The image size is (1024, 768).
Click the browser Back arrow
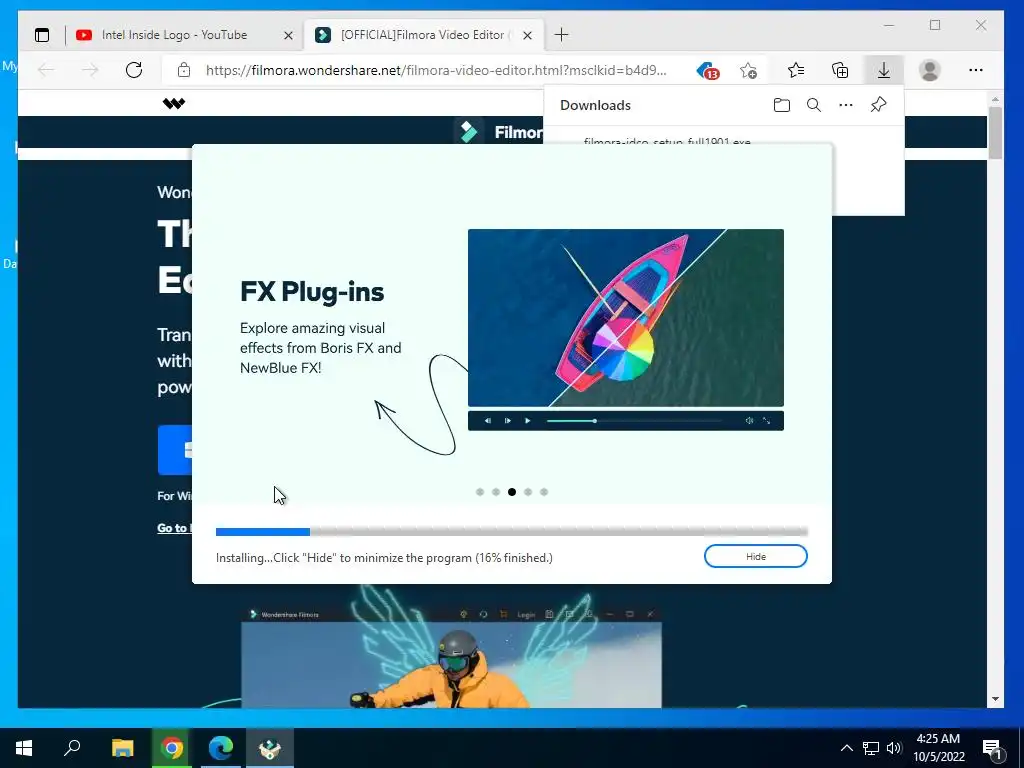pyautogui.click(x=46, y=70)
